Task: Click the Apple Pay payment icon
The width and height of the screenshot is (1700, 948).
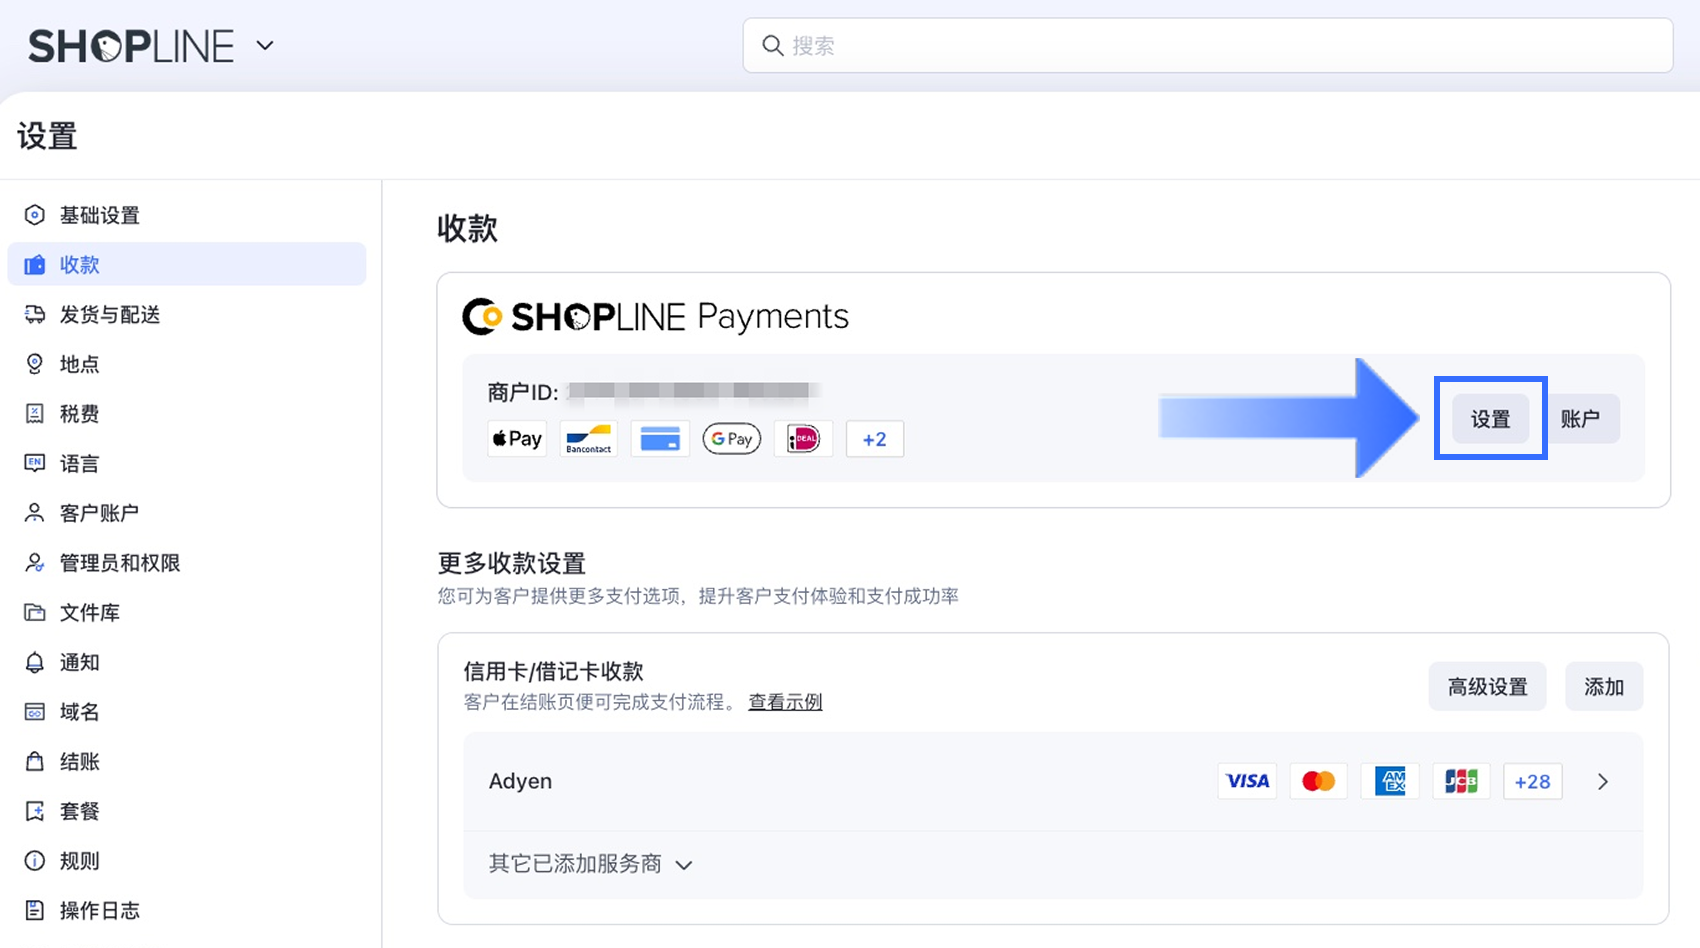Action: pos(517,439)
